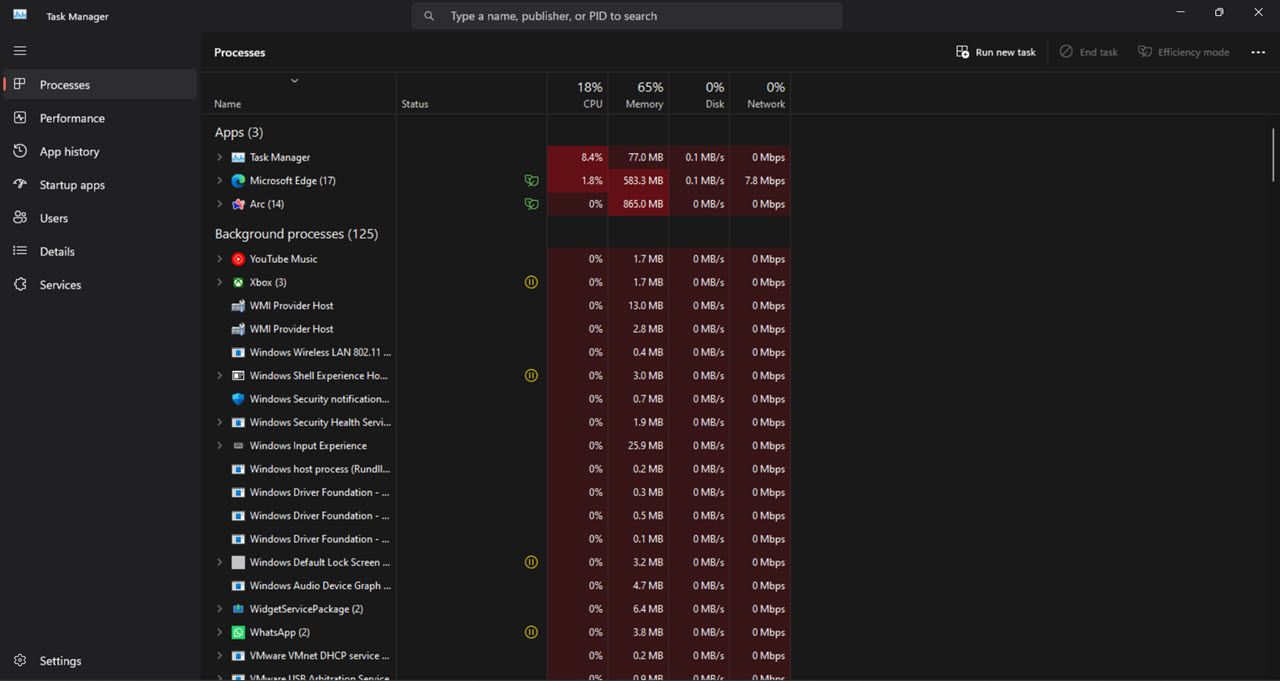Expand the Xbox (3) process tree
This screenshot has width=1280, height=681.
220,282
